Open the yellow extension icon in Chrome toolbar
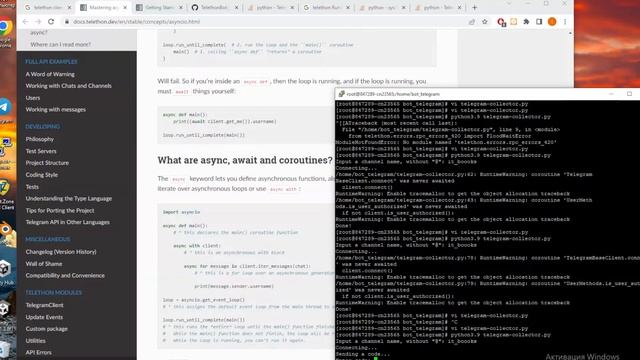This screenshot has width=640, height=360. [513, 22]
